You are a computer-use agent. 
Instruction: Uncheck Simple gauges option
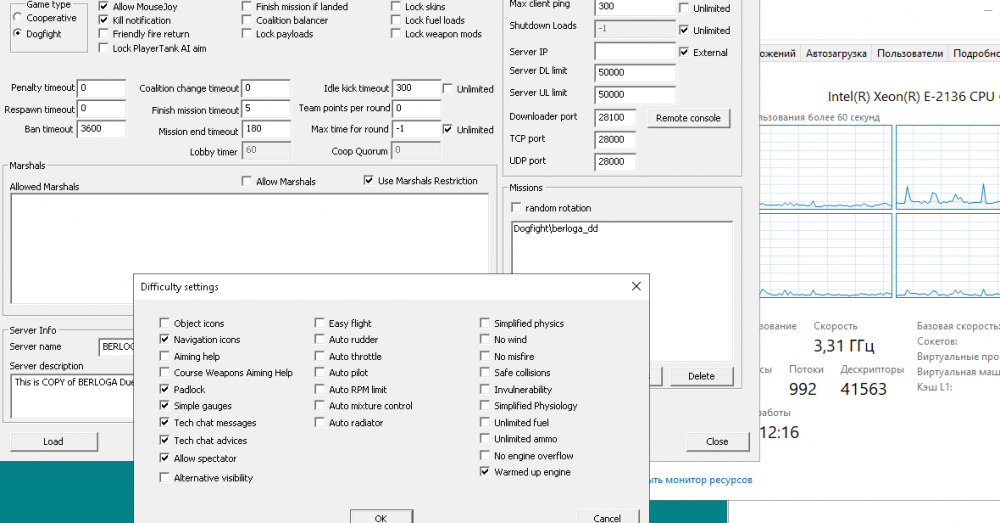165,405
